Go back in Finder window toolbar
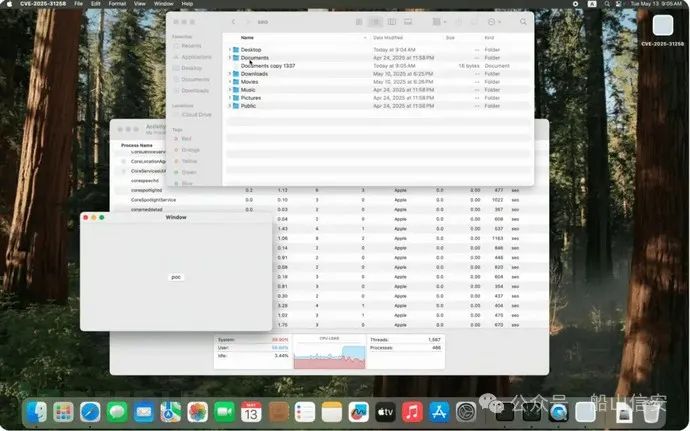690x431 pixels. [233, 22]
